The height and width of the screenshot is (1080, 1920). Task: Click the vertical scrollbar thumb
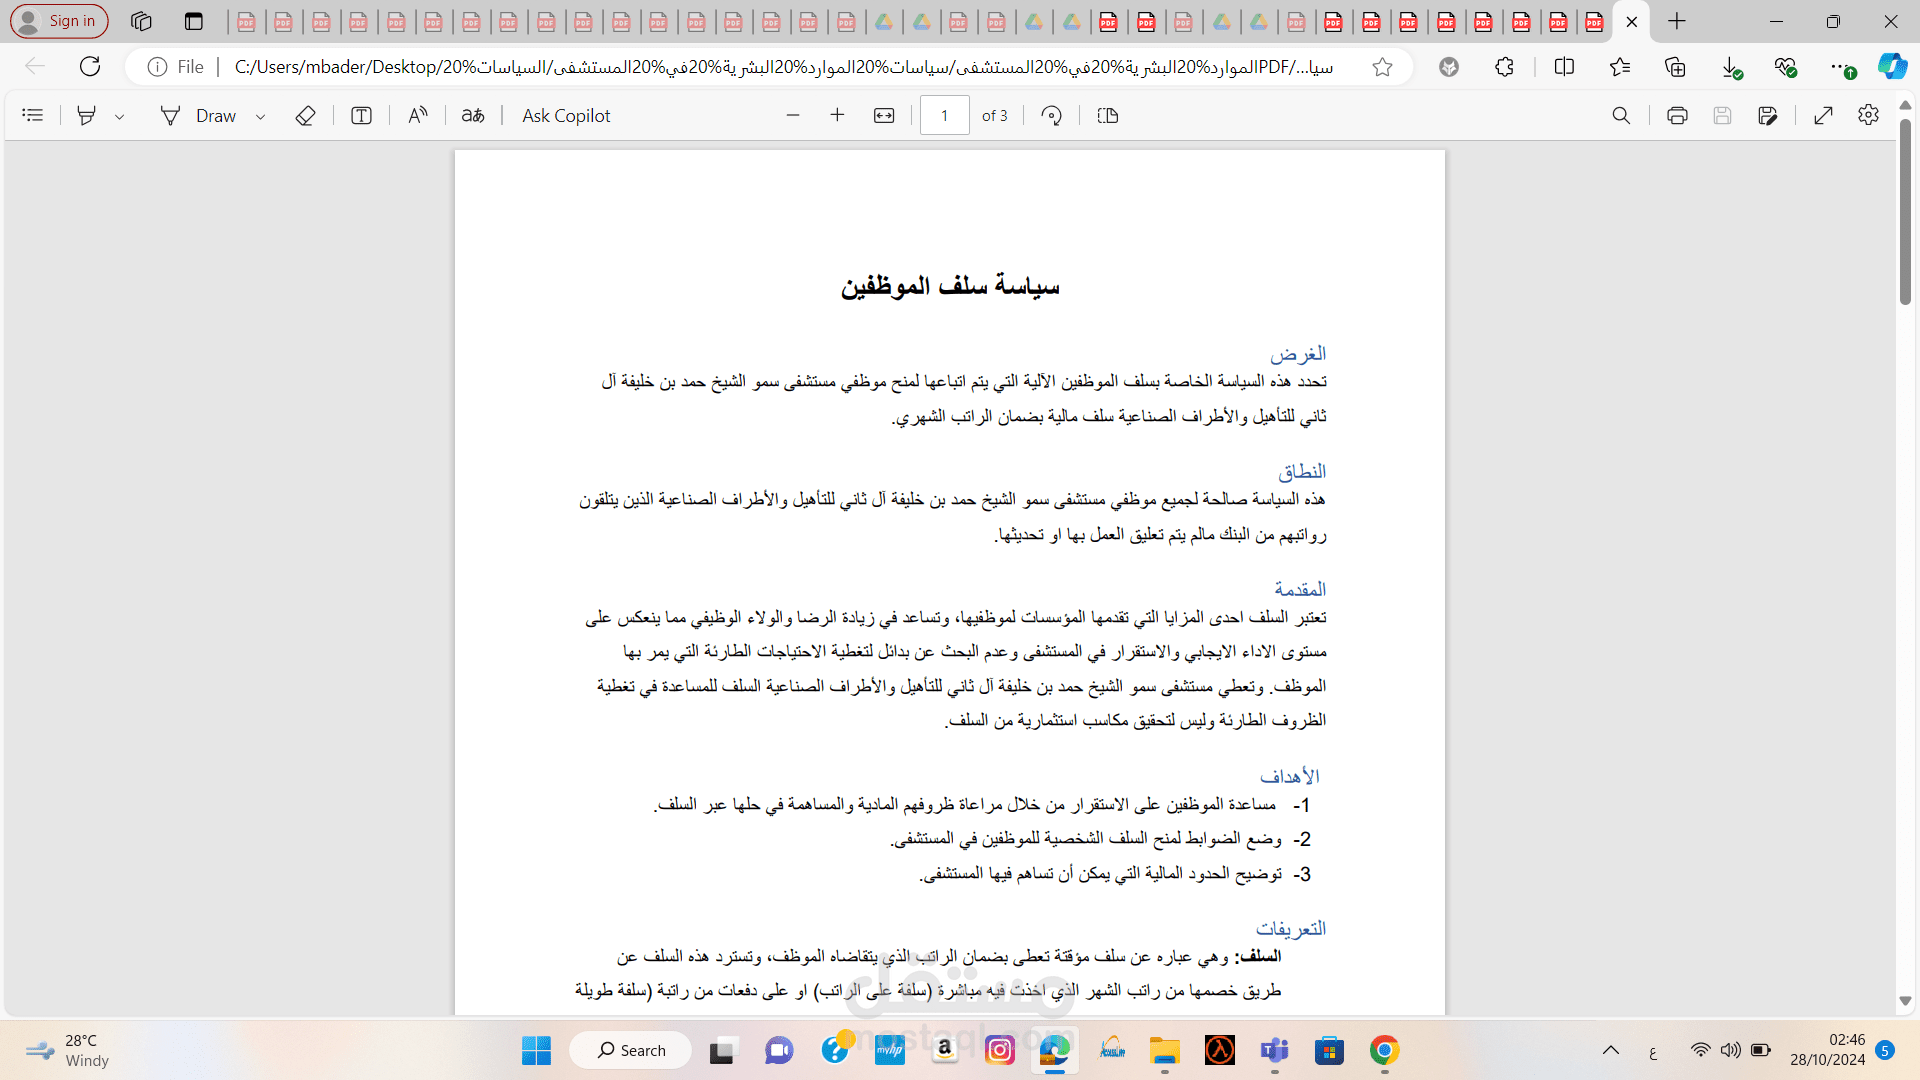pos(1905,211)
